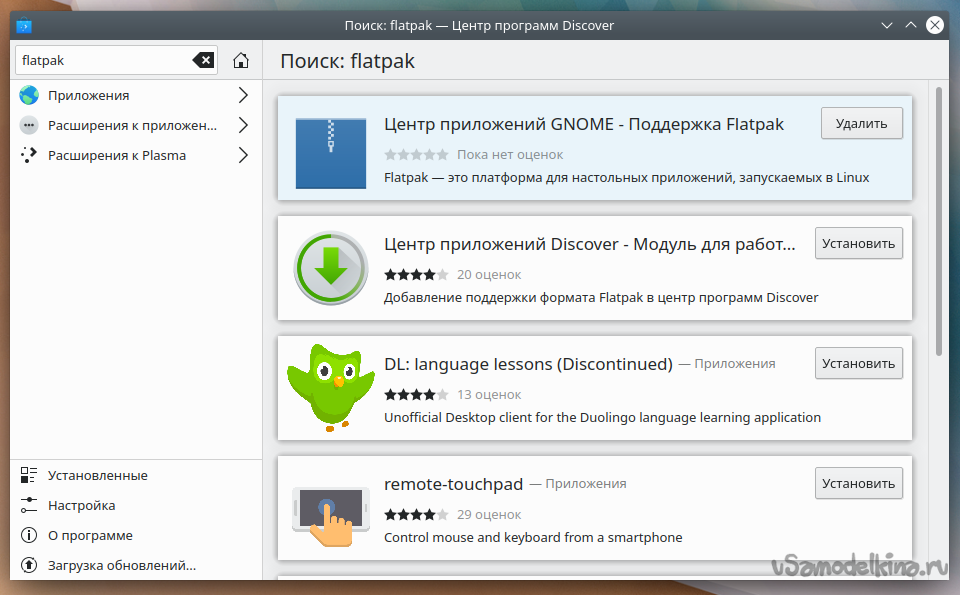The width and height of the screenshot is (960, 595).
Task: Click the Unofficial Desktop client description
Action: point(602,417)
